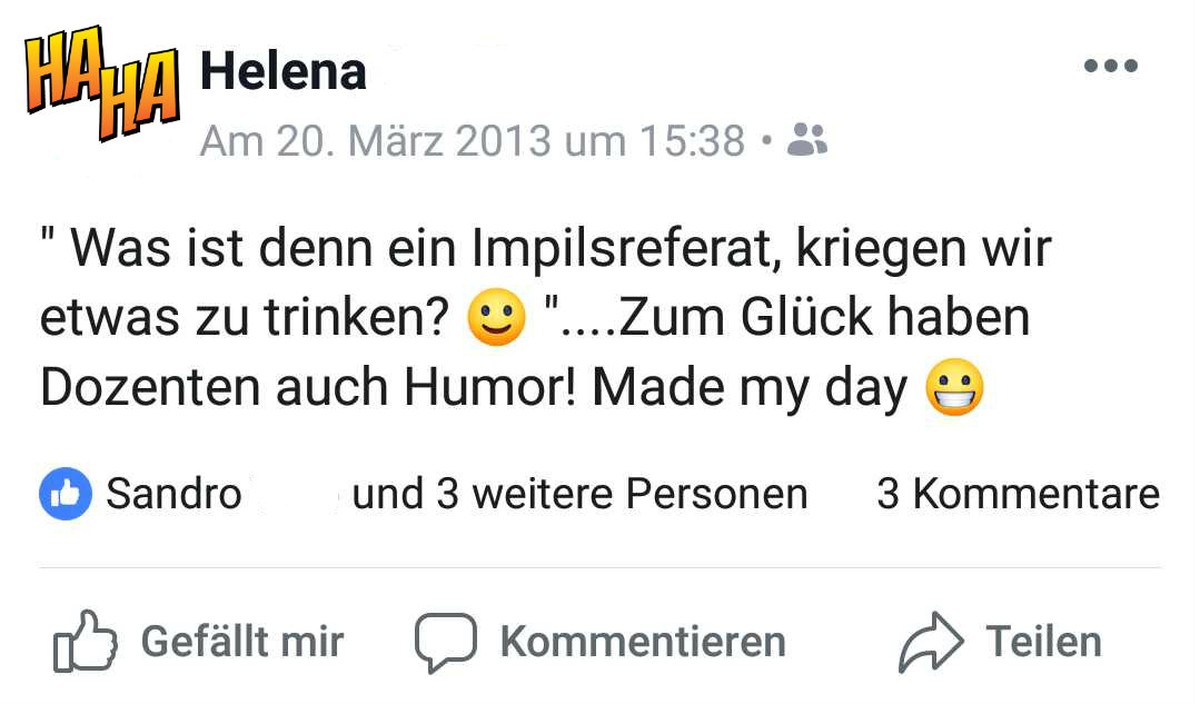Open the three-dot post options menu
This screenshot has height=704, width=1200.
(x=1111, y=67)
